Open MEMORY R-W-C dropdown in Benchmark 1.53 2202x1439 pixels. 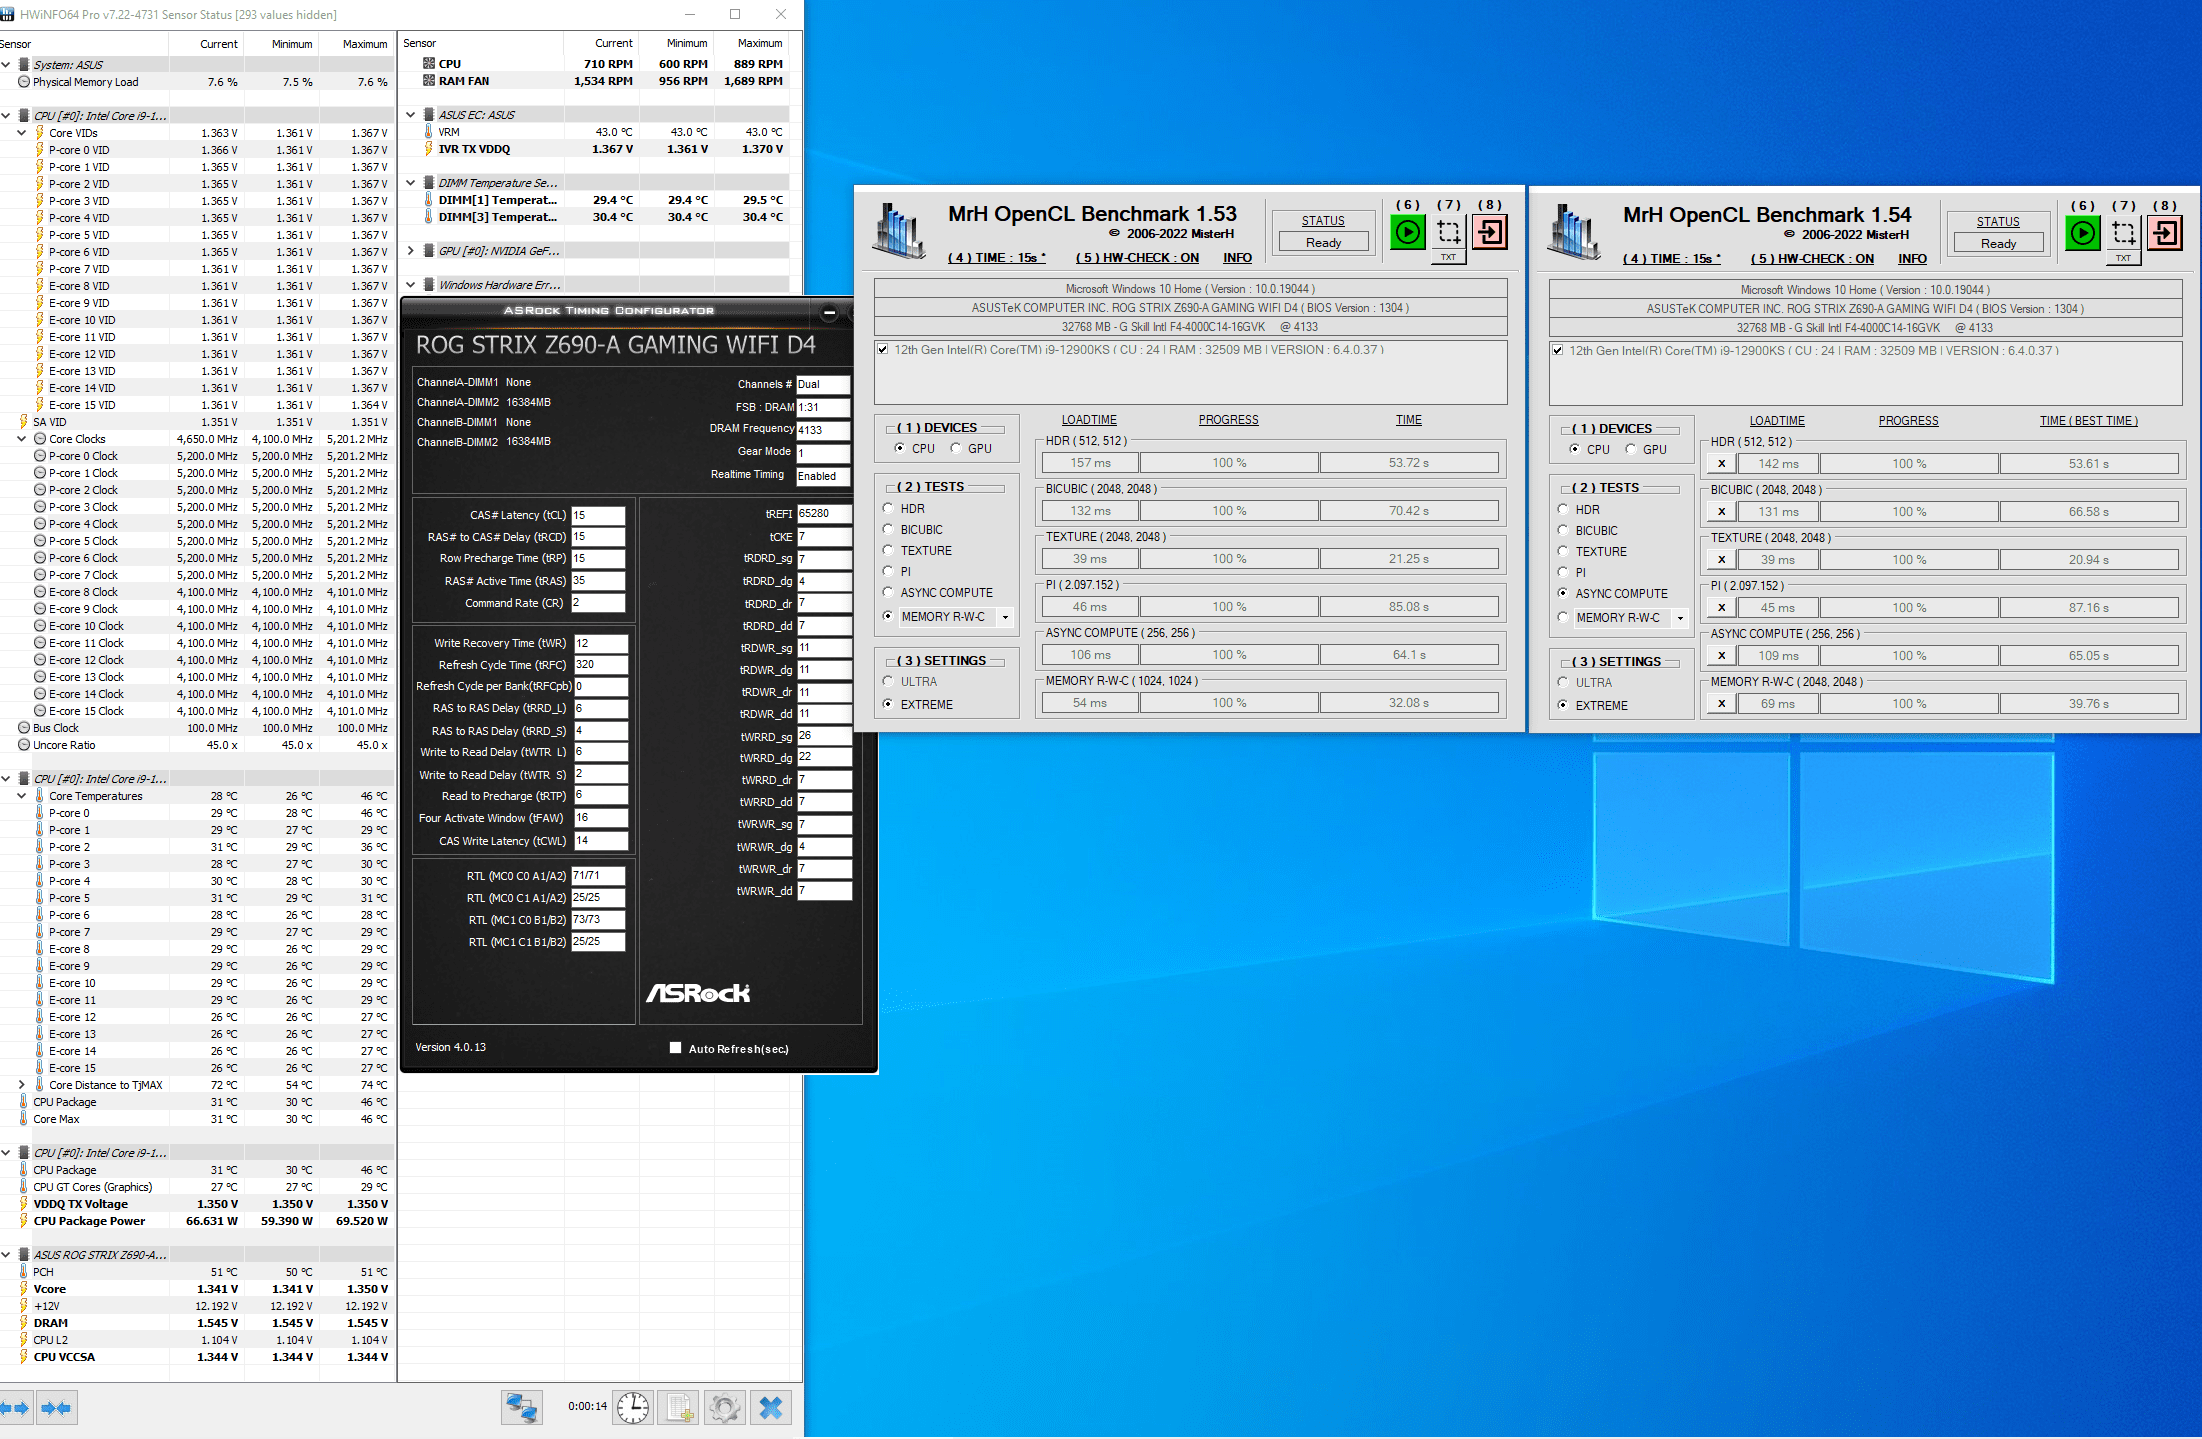(x=1005, y=617)
